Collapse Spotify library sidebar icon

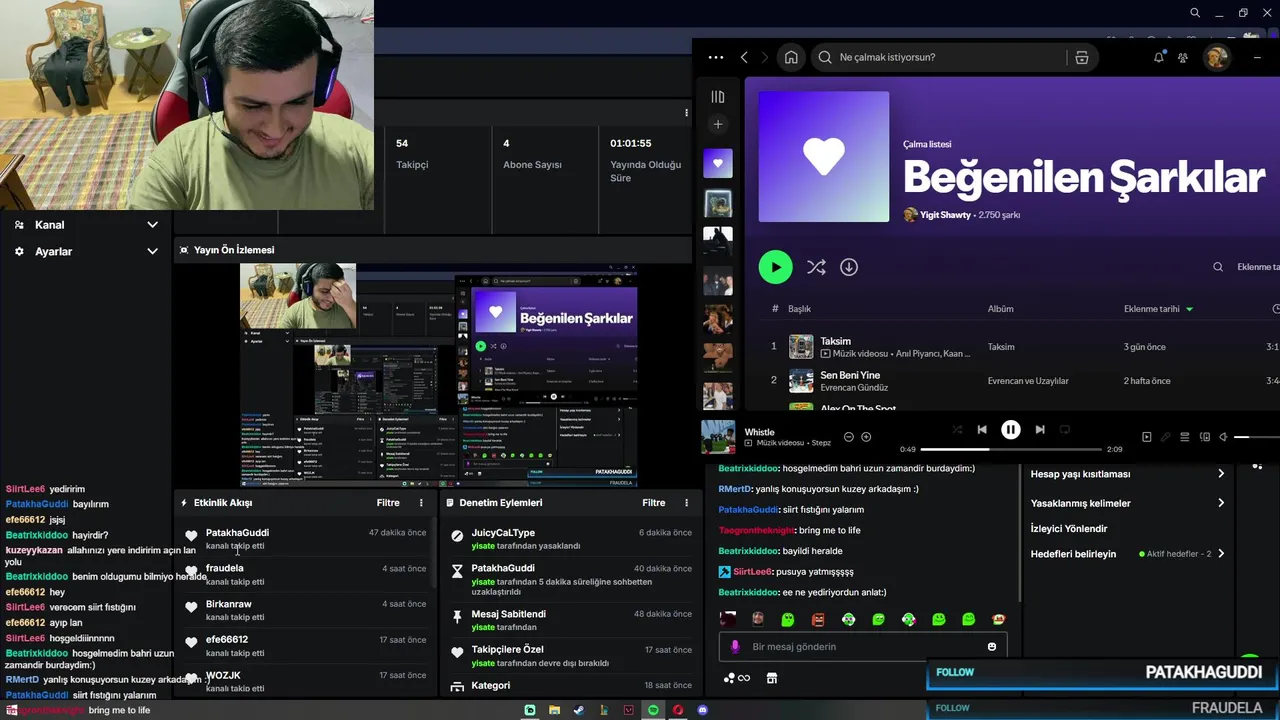pos(717,97)
